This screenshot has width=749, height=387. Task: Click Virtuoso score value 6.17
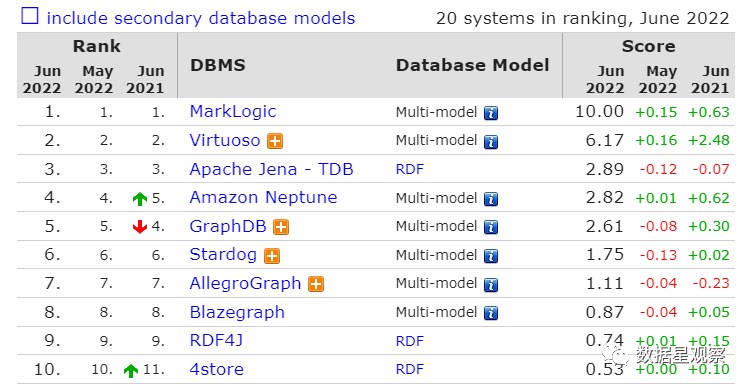pos(605,140)
